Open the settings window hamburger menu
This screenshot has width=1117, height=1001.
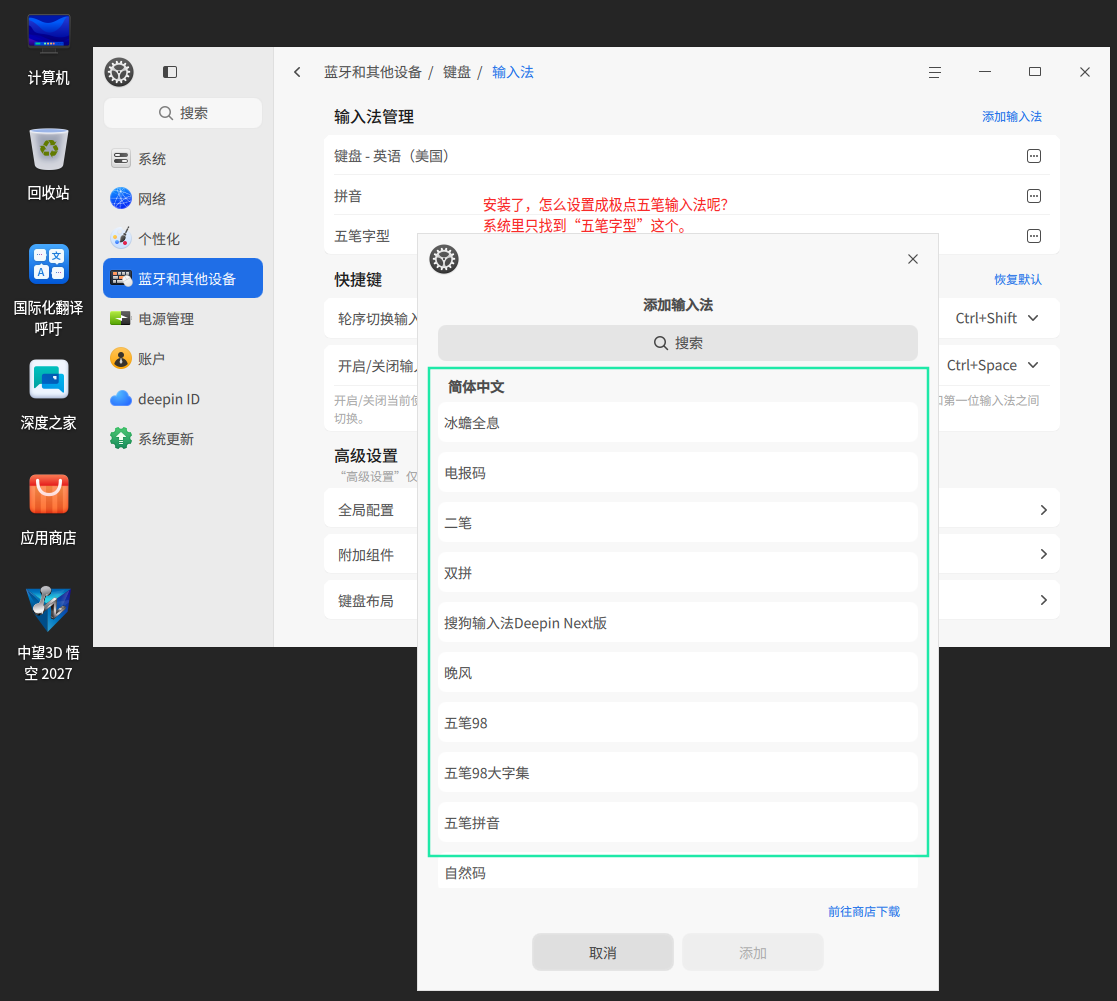coord(935,72)
